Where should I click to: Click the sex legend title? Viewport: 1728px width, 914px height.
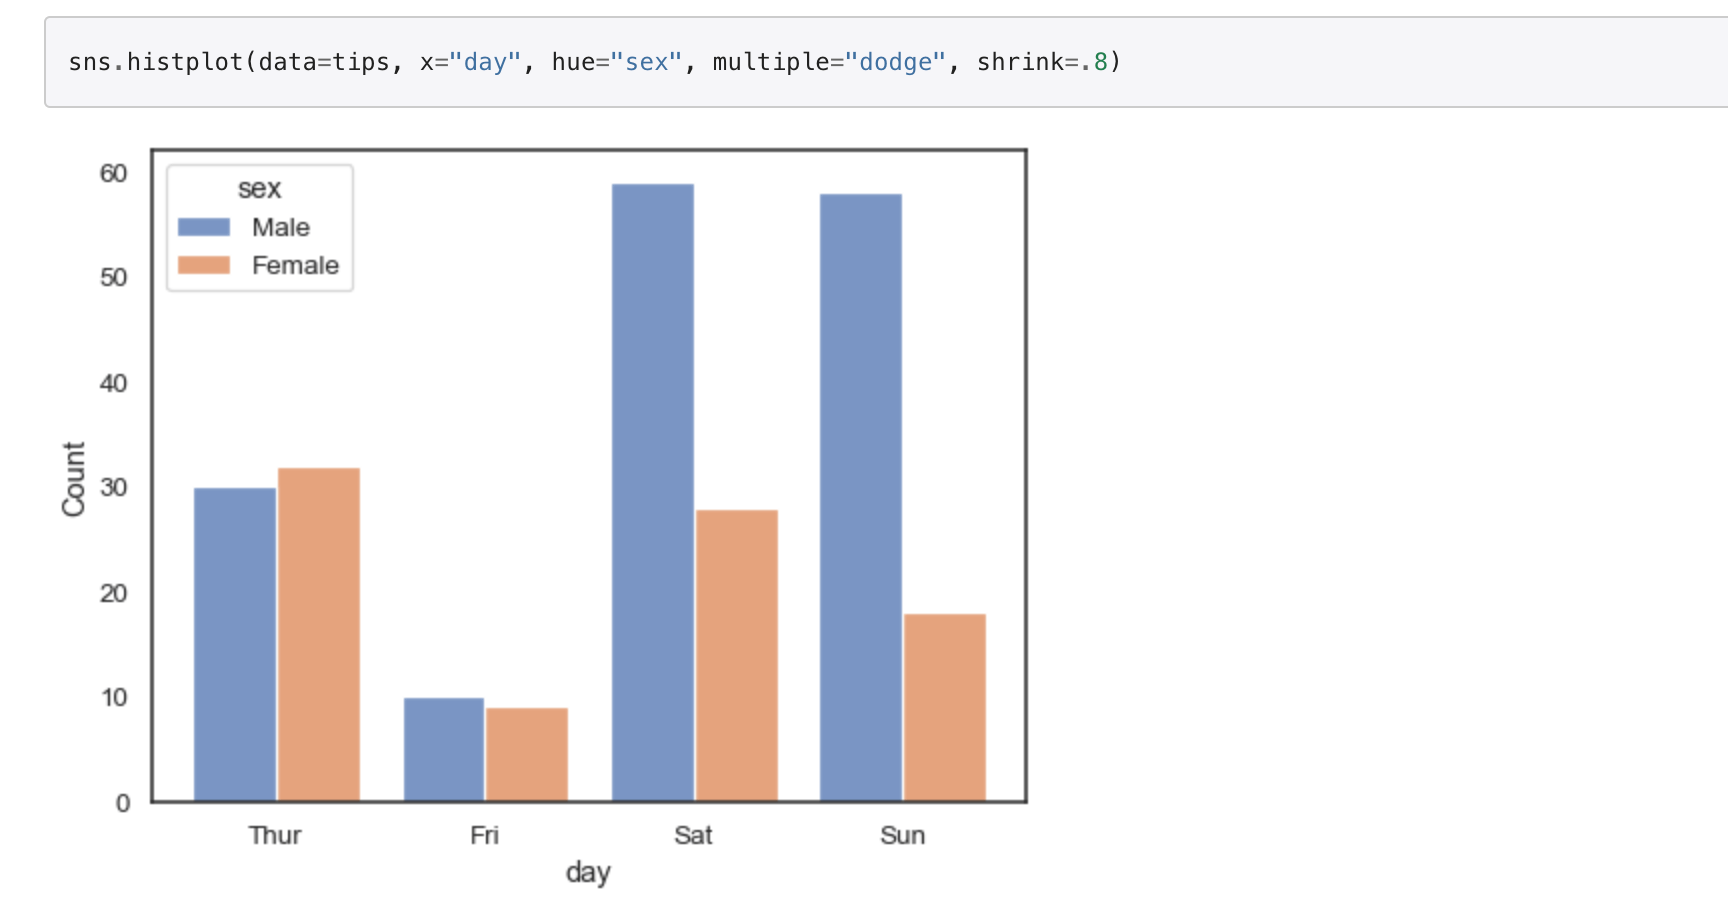tap(258, 188)
